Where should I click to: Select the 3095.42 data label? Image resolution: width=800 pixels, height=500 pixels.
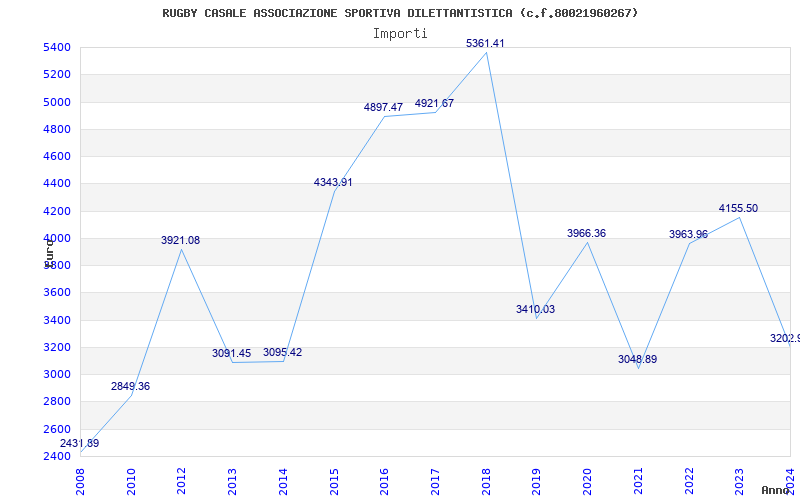pos(283,353)
